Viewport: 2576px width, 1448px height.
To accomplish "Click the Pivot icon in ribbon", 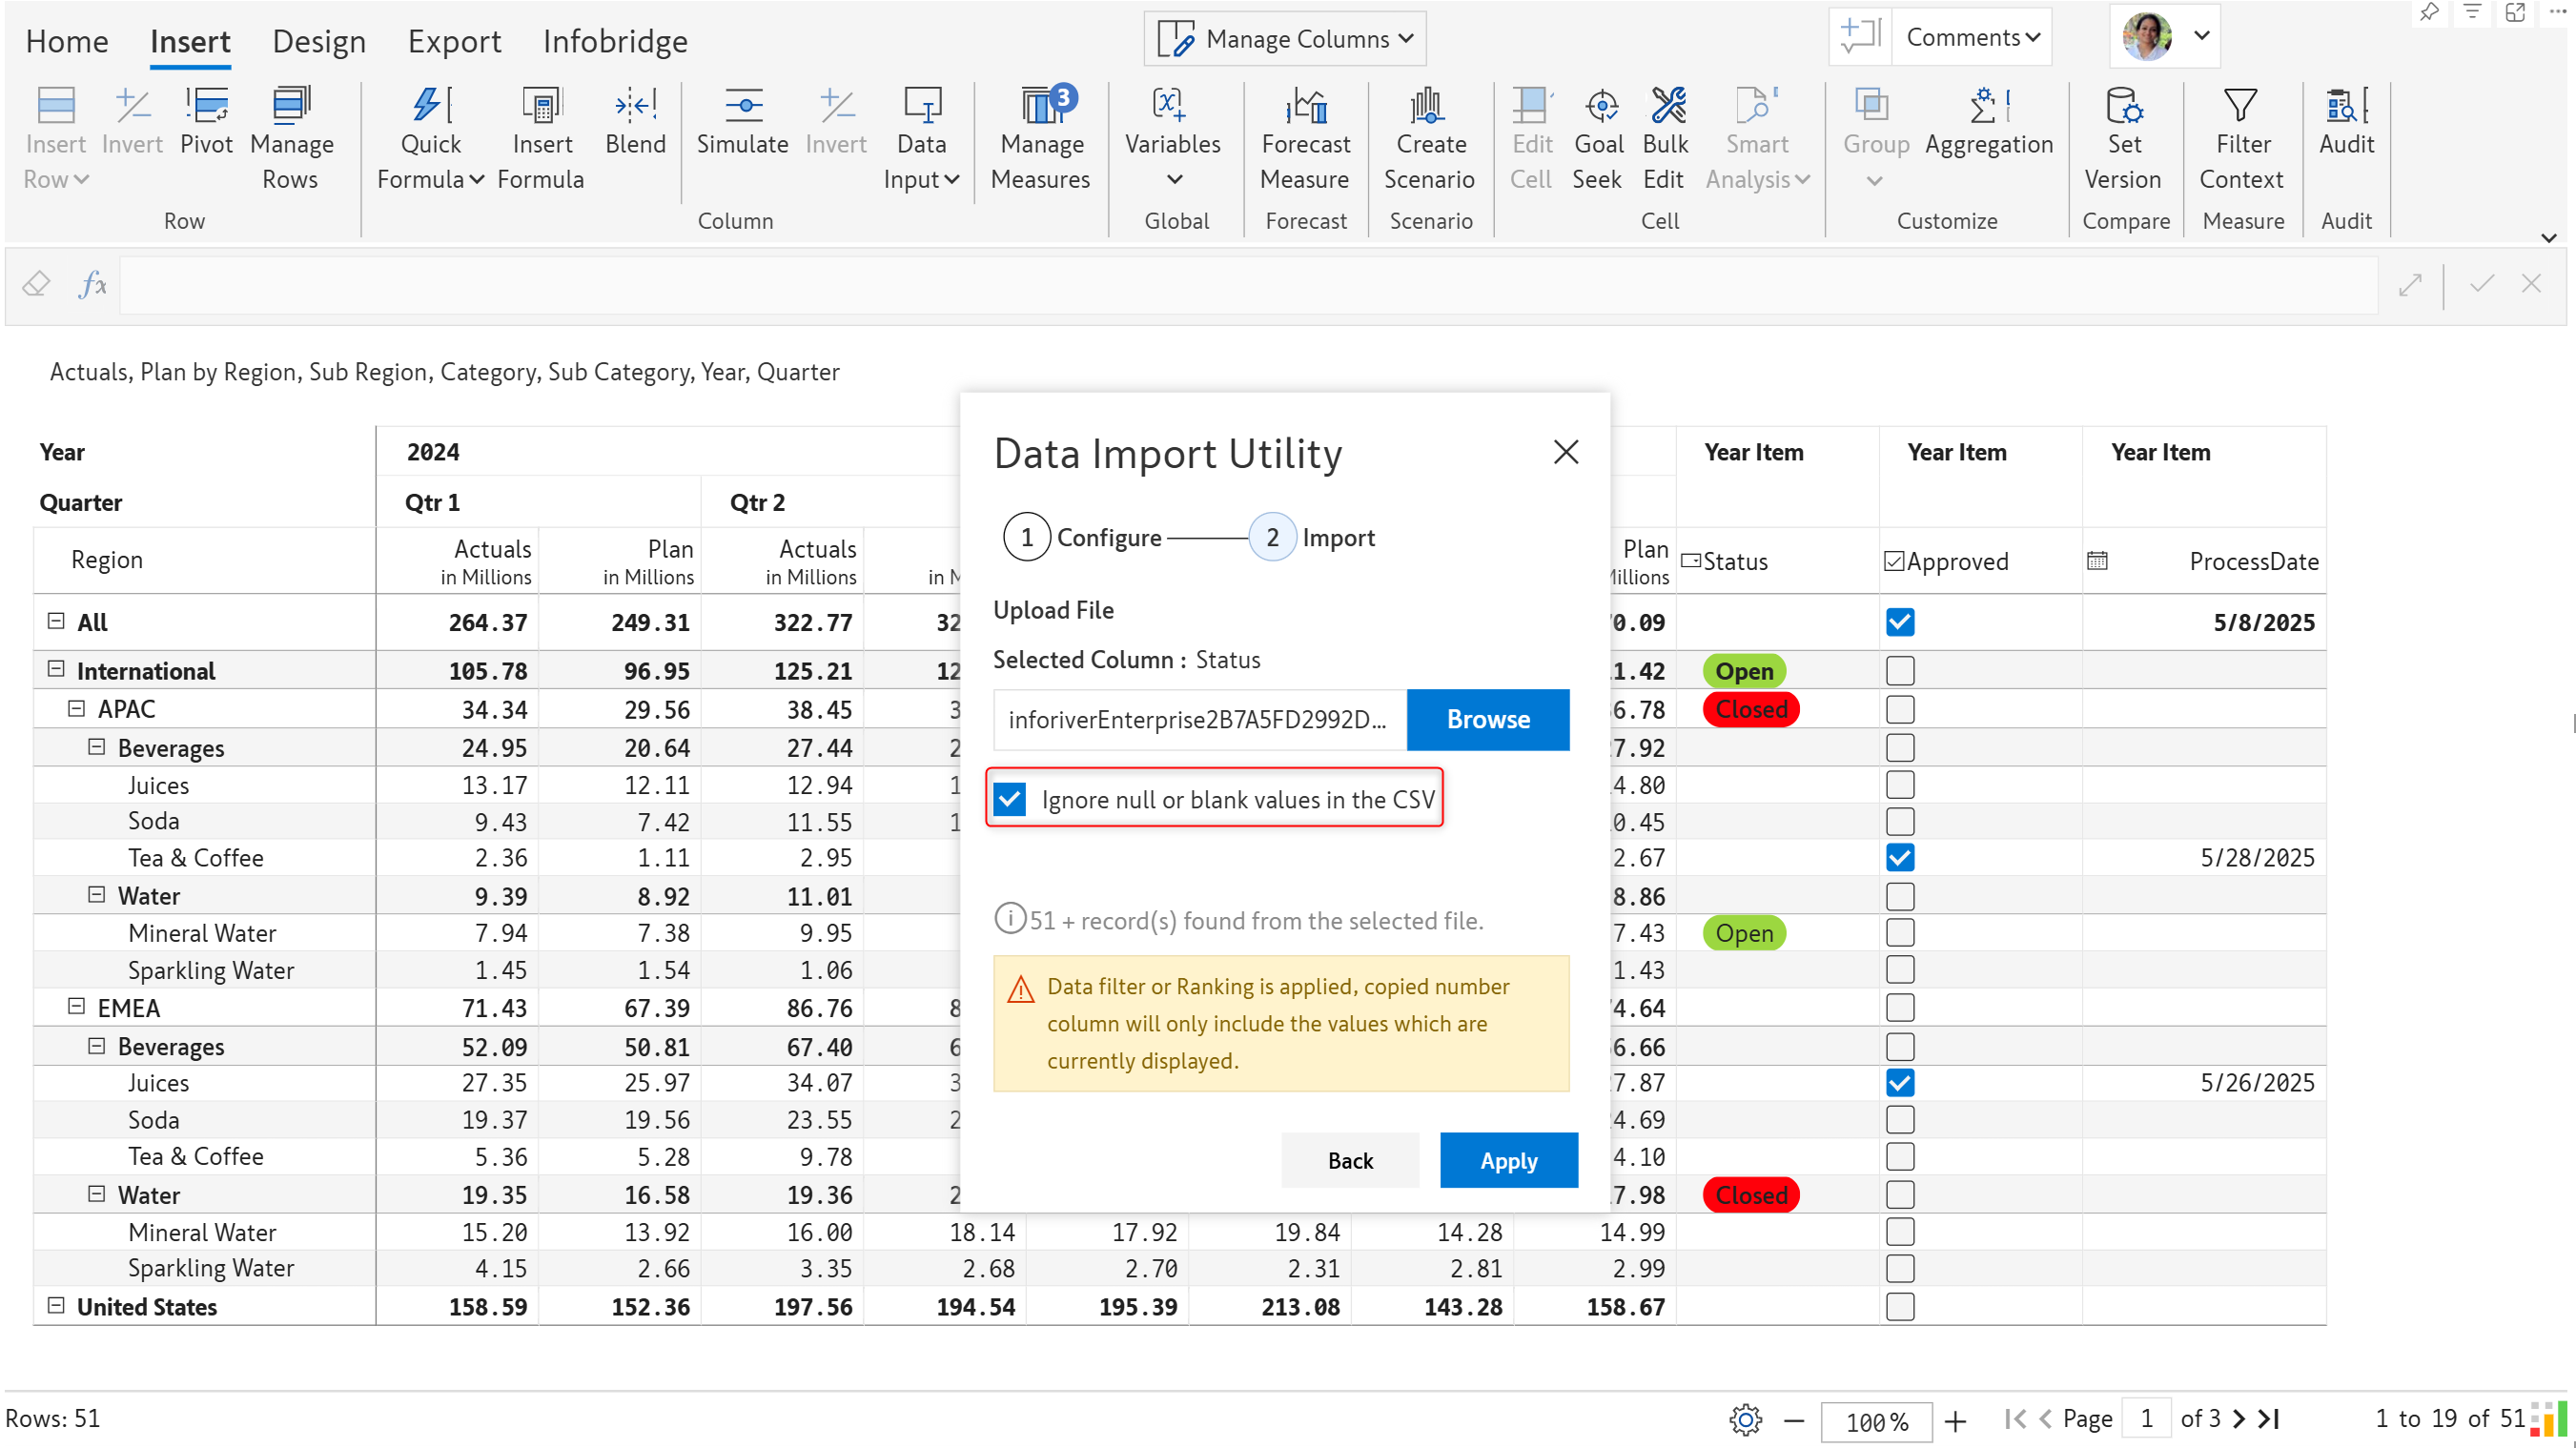I will 206,106.
